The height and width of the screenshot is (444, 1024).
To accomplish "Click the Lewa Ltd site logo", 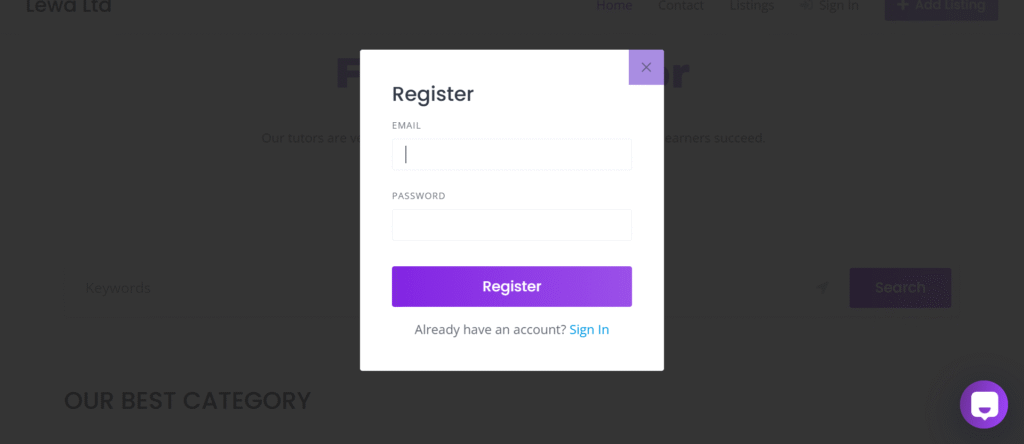I will click(x=69, y=7).
